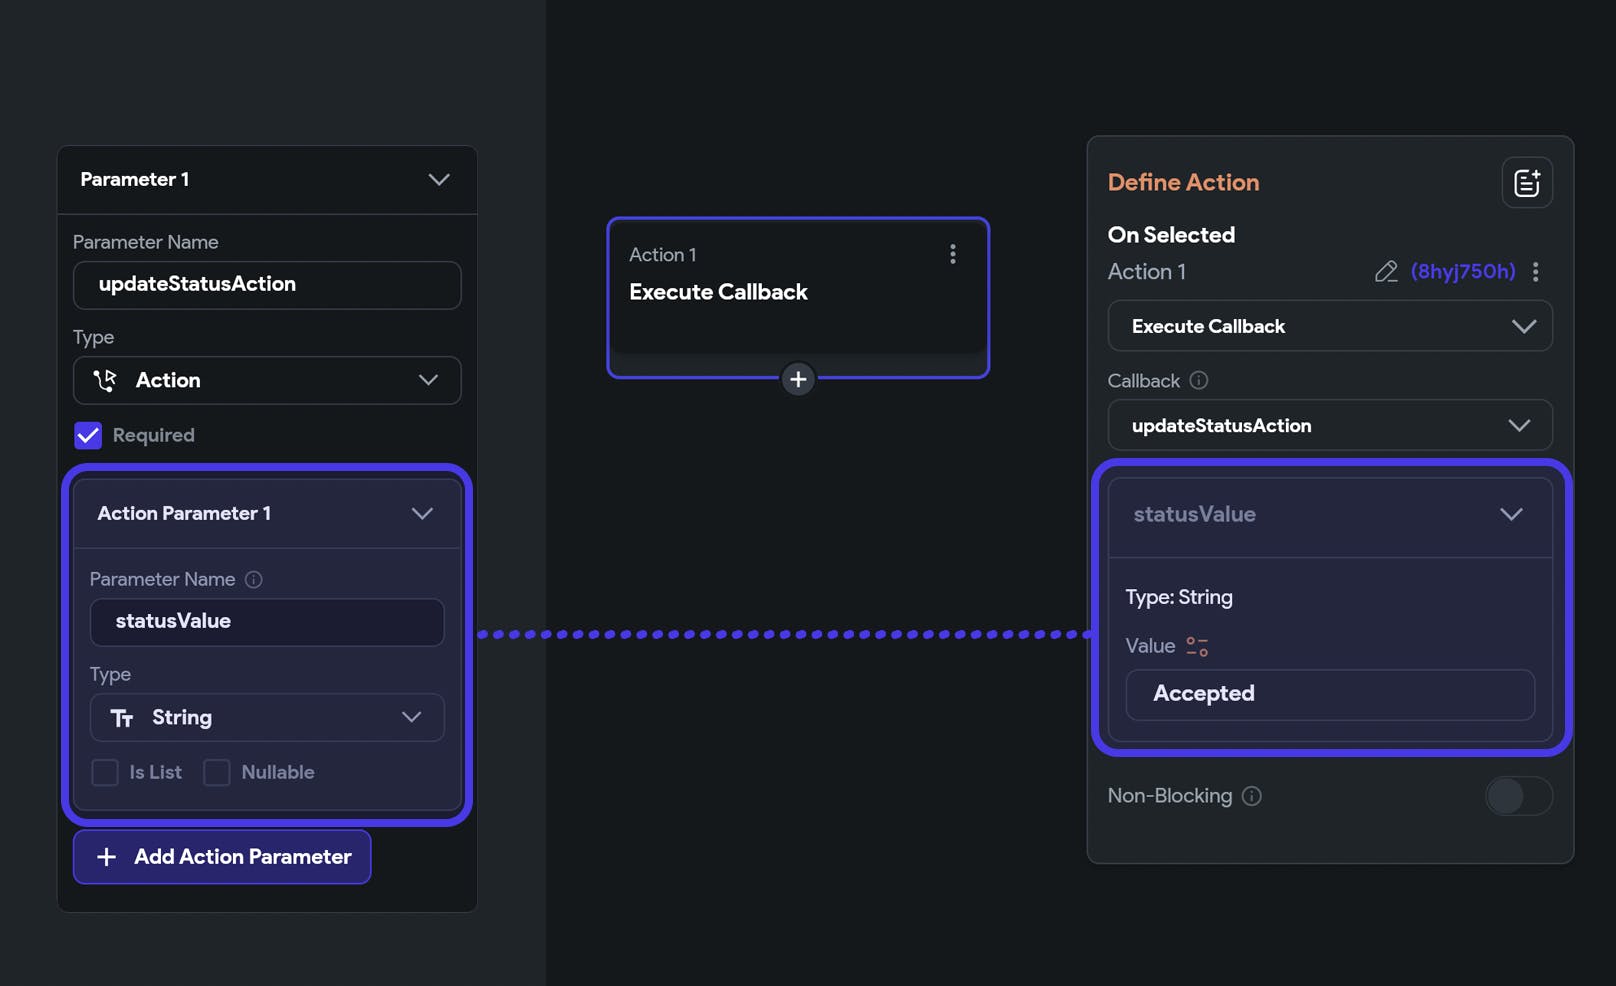Click the info icon next to Non-Blocking

pyautogui.click(x=1252, y=796)
